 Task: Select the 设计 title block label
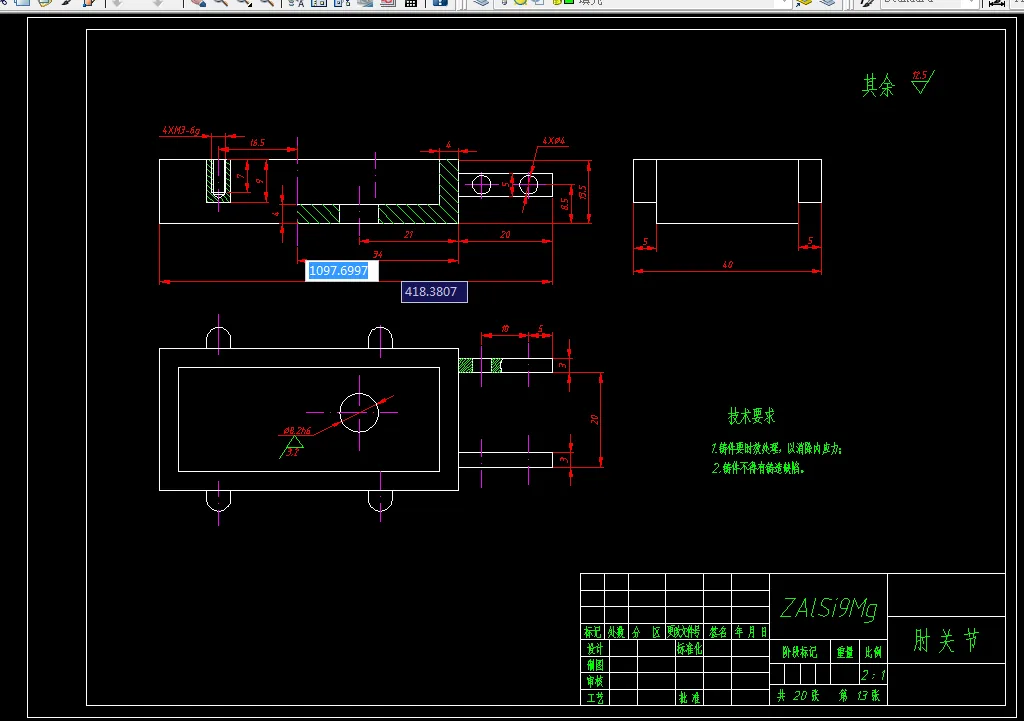click(595, 649)
